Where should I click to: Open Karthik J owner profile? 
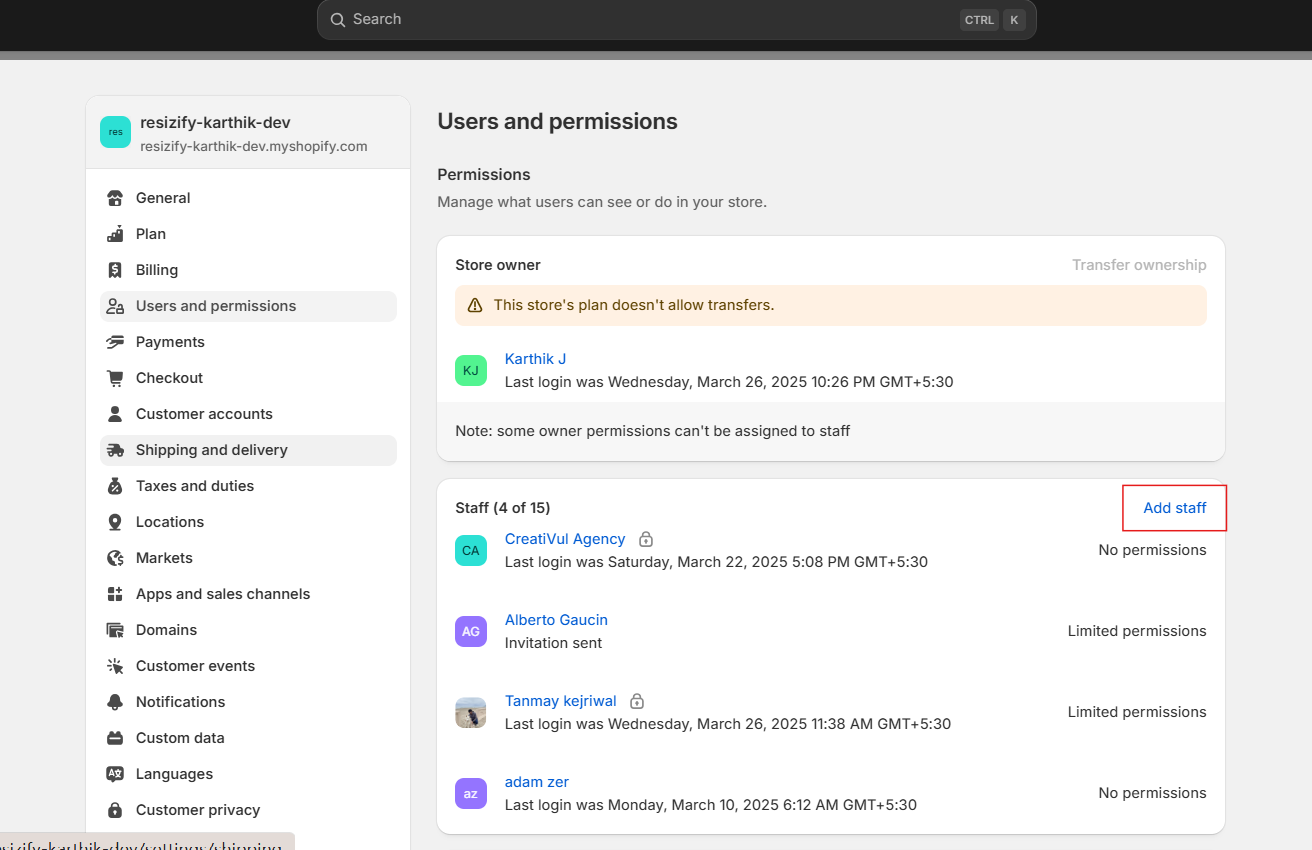point(535,359)
